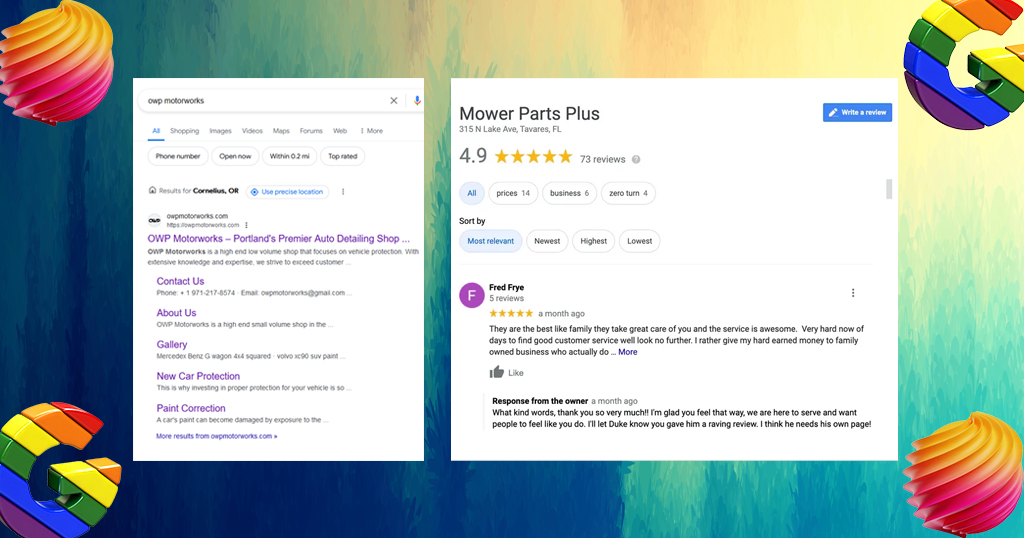
Task: Apply the Top rated filter chip
Action: (x=342, y=156)
